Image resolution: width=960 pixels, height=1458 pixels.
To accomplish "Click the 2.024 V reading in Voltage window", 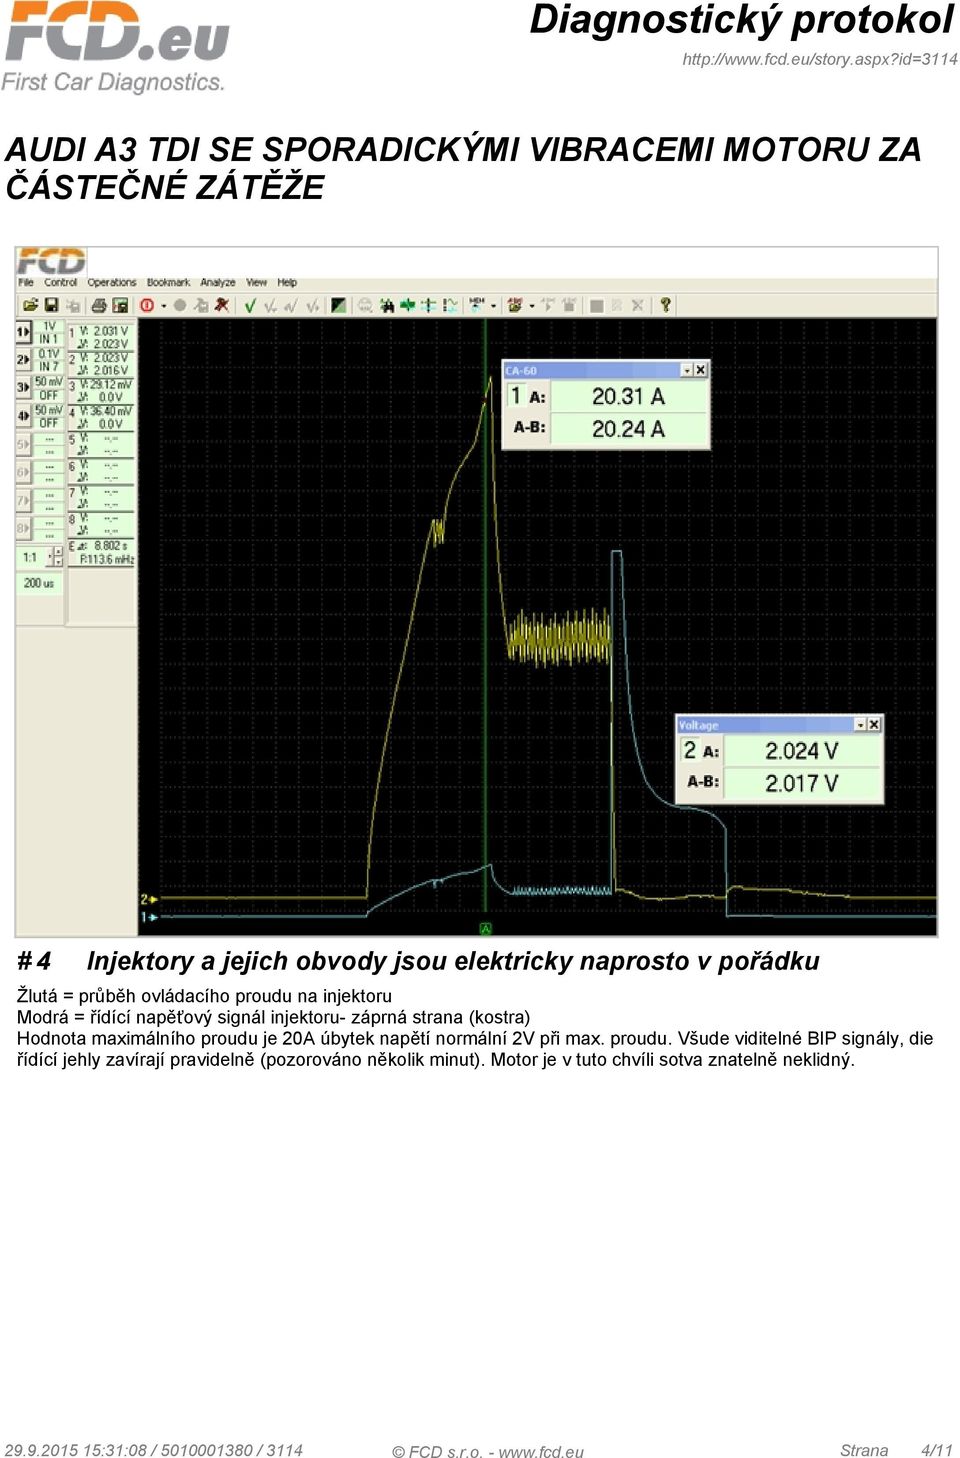I will click(x=802, y=751).
